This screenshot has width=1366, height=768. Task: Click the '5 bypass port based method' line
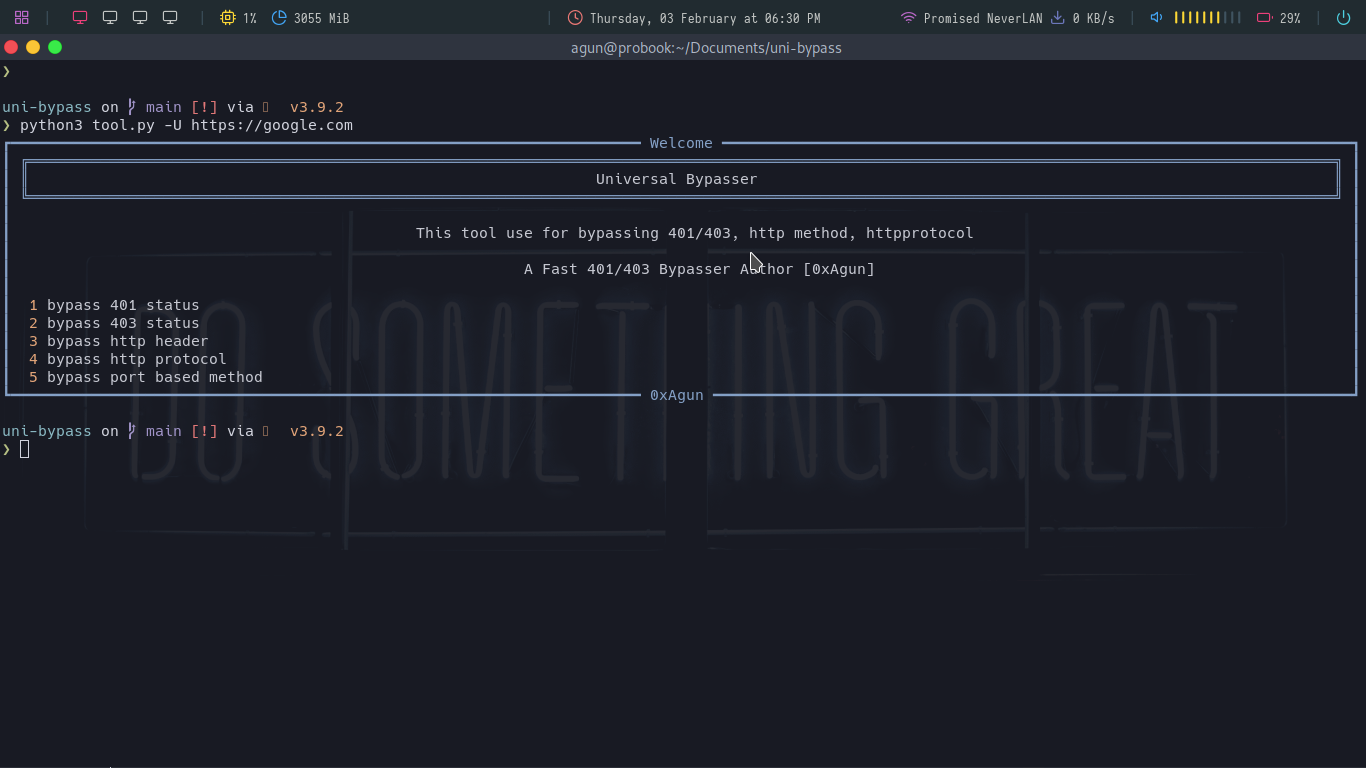tap(146, 377)
